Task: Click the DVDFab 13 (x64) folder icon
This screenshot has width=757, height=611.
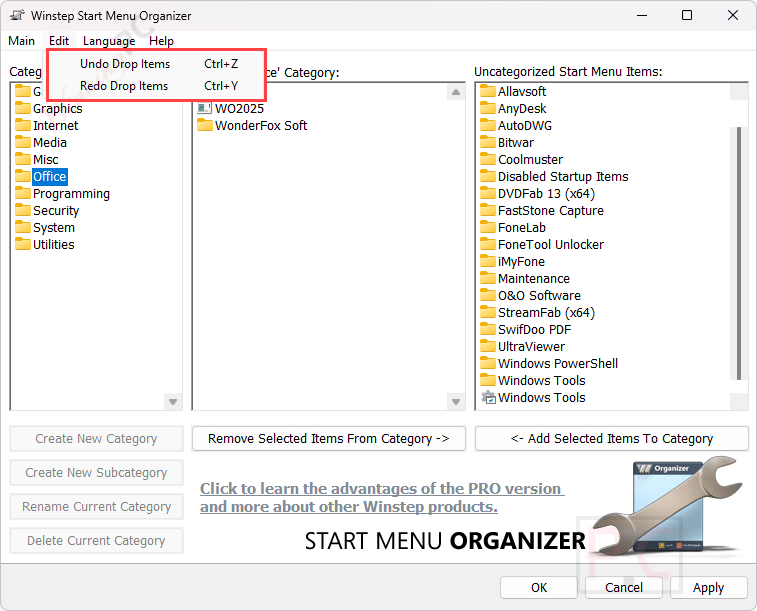Action: [x=488, y=193]
